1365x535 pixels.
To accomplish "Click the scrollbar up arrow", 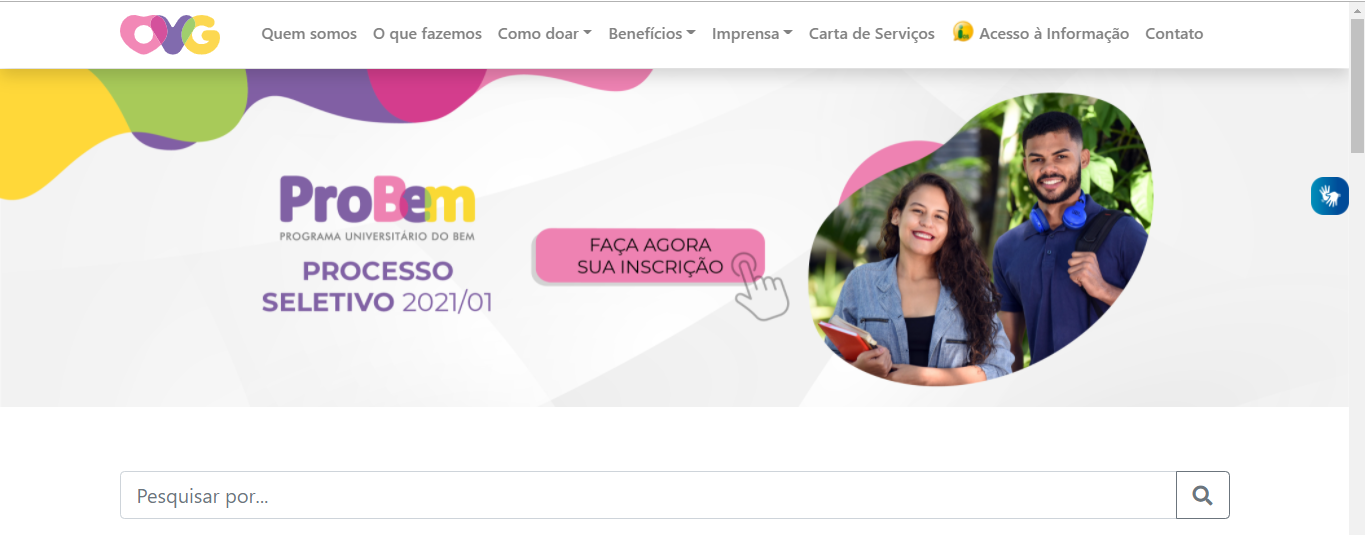I will [x=1357, y=9].
